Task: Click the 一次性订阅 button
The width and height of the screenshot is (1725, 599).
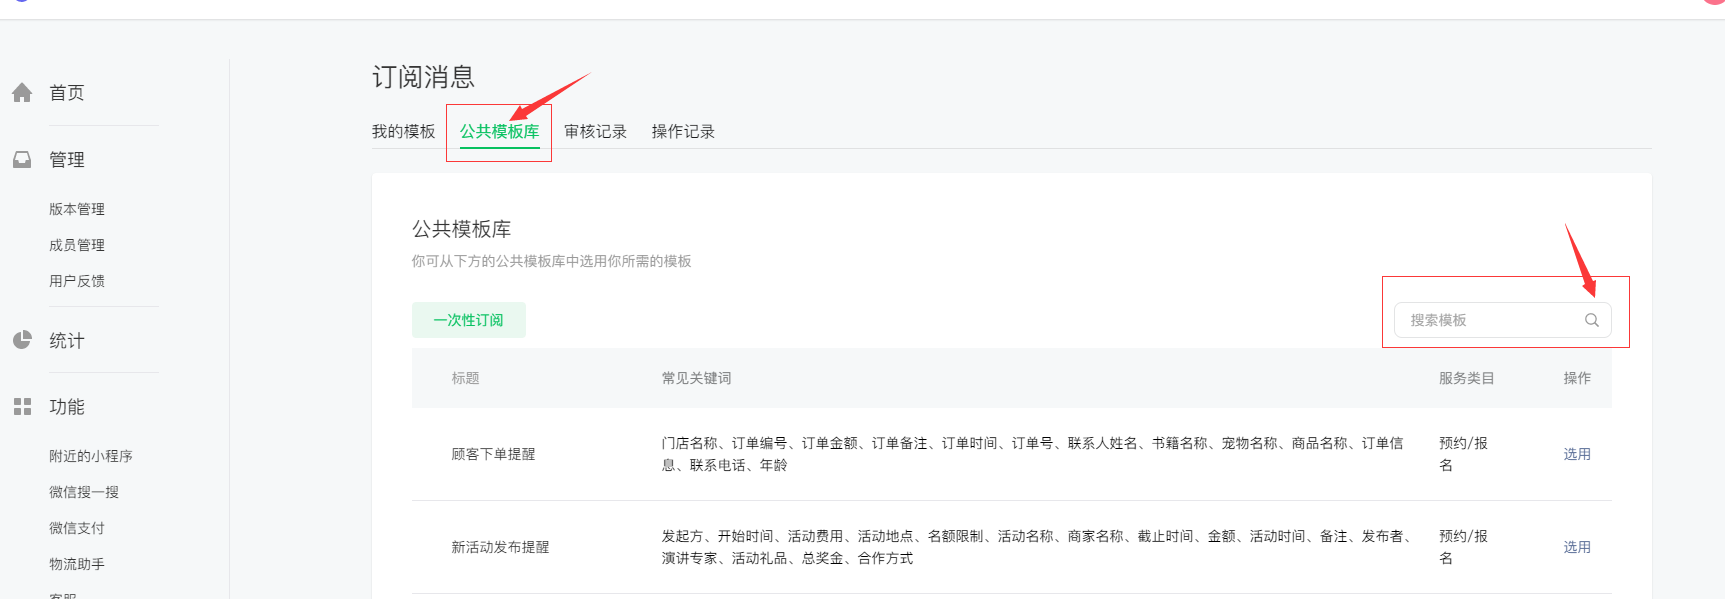Action: 469,320
